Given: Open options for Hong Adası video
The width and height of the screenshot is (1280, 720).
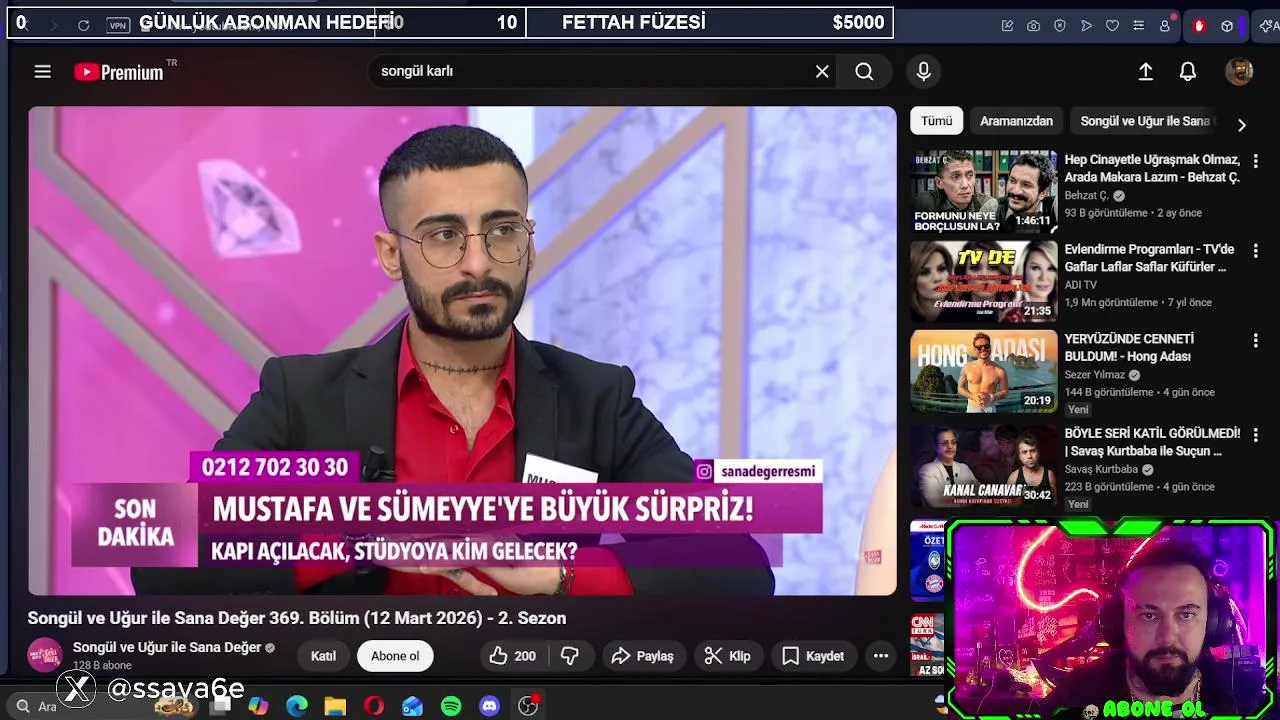Looking at the screenshot, I should click(1255, 340).
